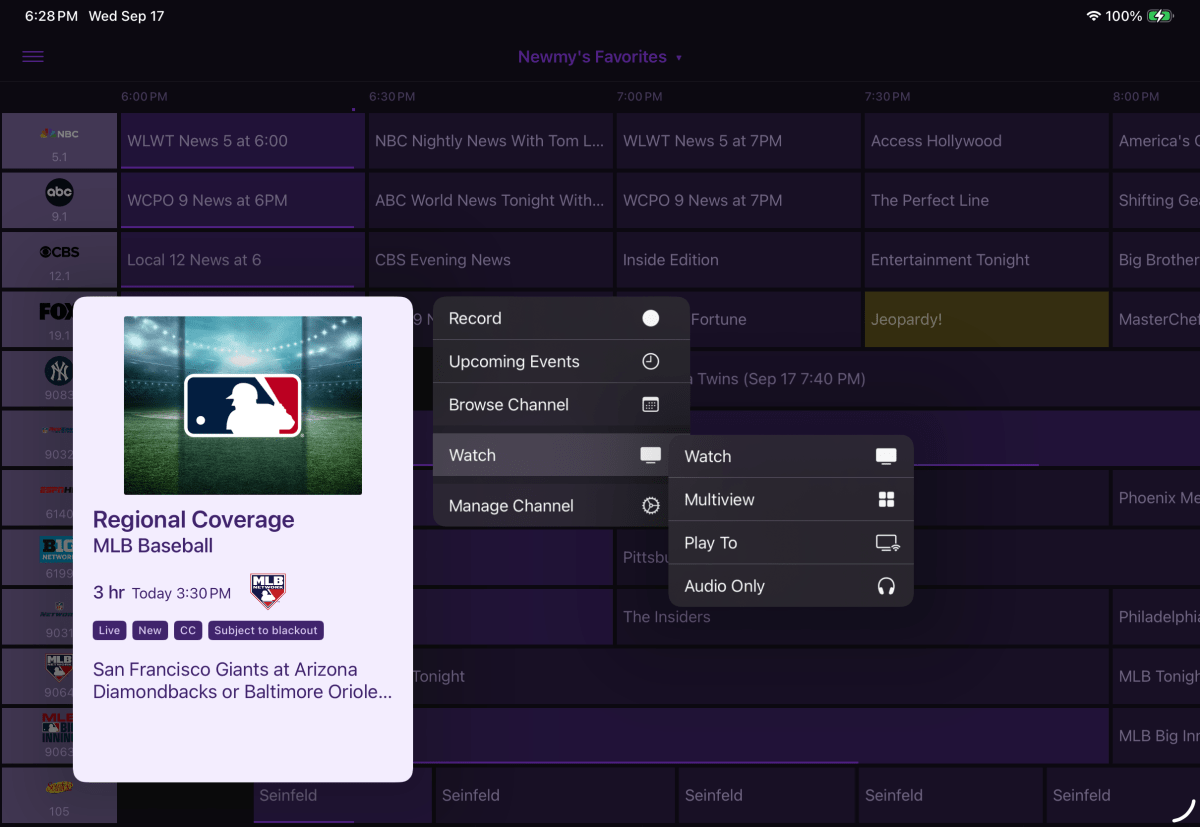Screen dimensions: 1200x827
Task: Click the New tag badge
Action: click(150, 630)
